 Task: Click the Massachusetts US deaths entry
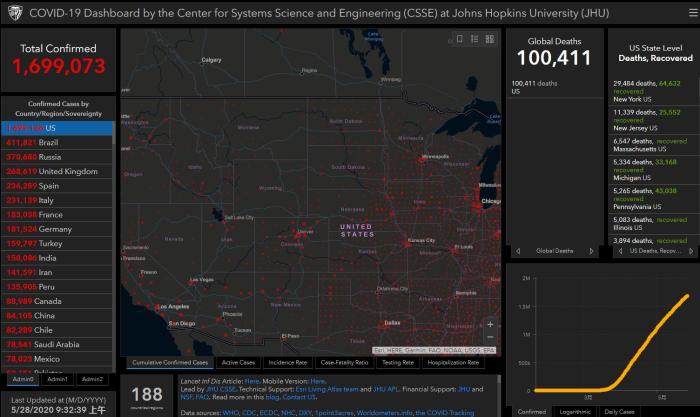point(654,145)
